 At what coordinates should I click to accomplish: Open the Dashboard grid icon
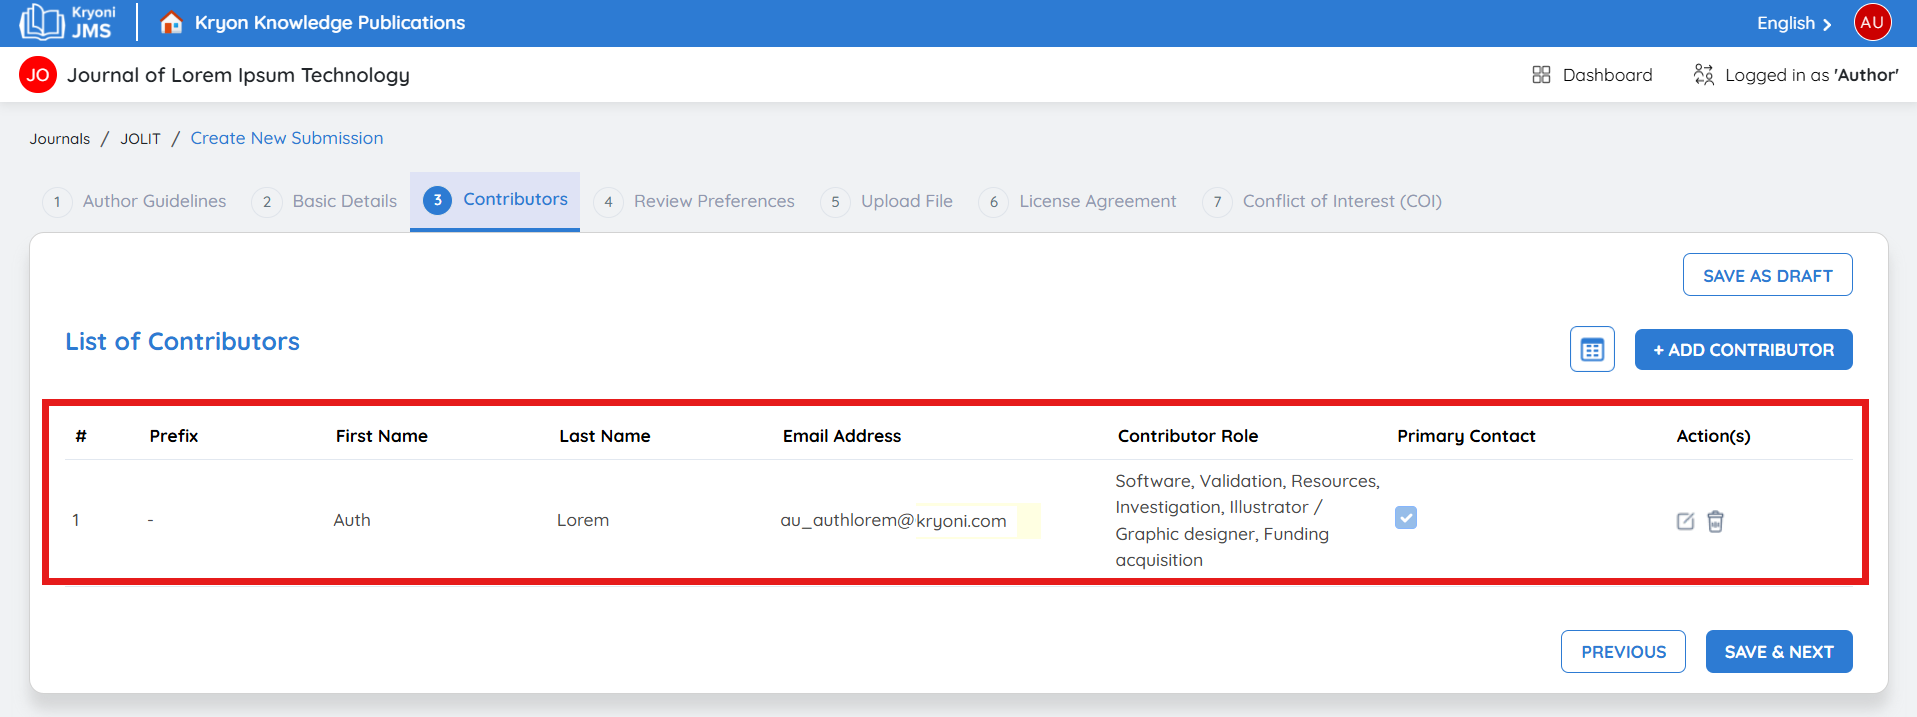click(1541, 75)
